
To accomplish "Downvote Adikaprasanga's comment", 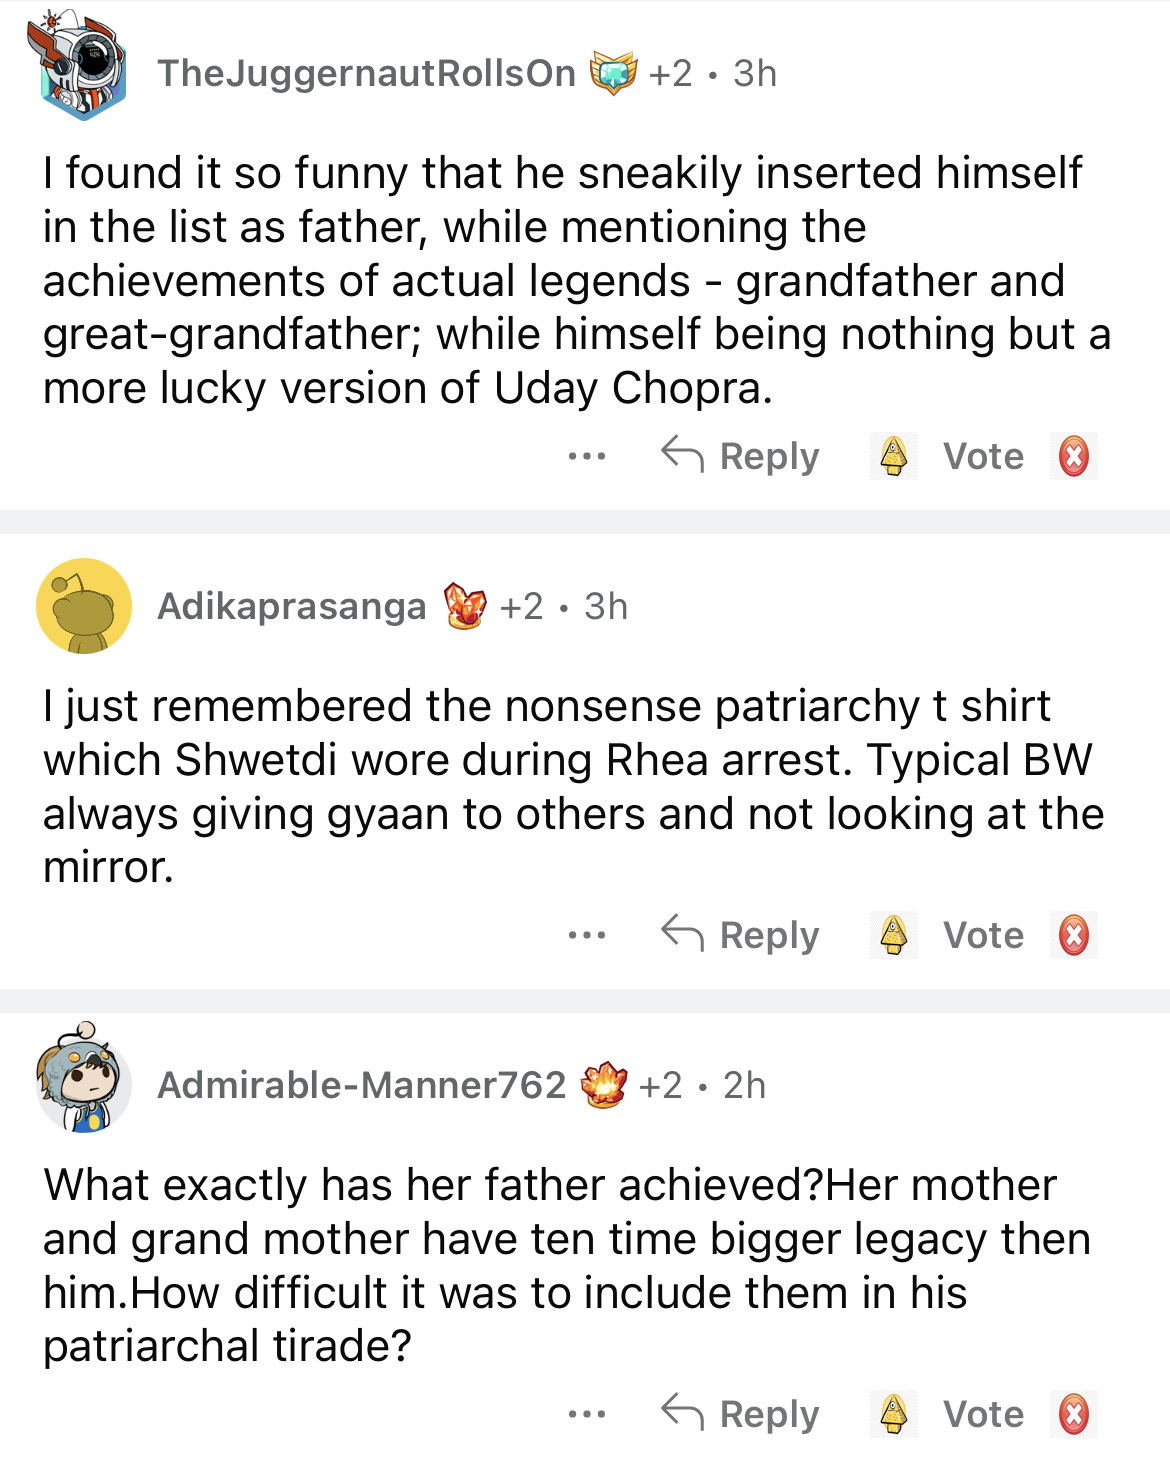I will [x=1074, y=935].
